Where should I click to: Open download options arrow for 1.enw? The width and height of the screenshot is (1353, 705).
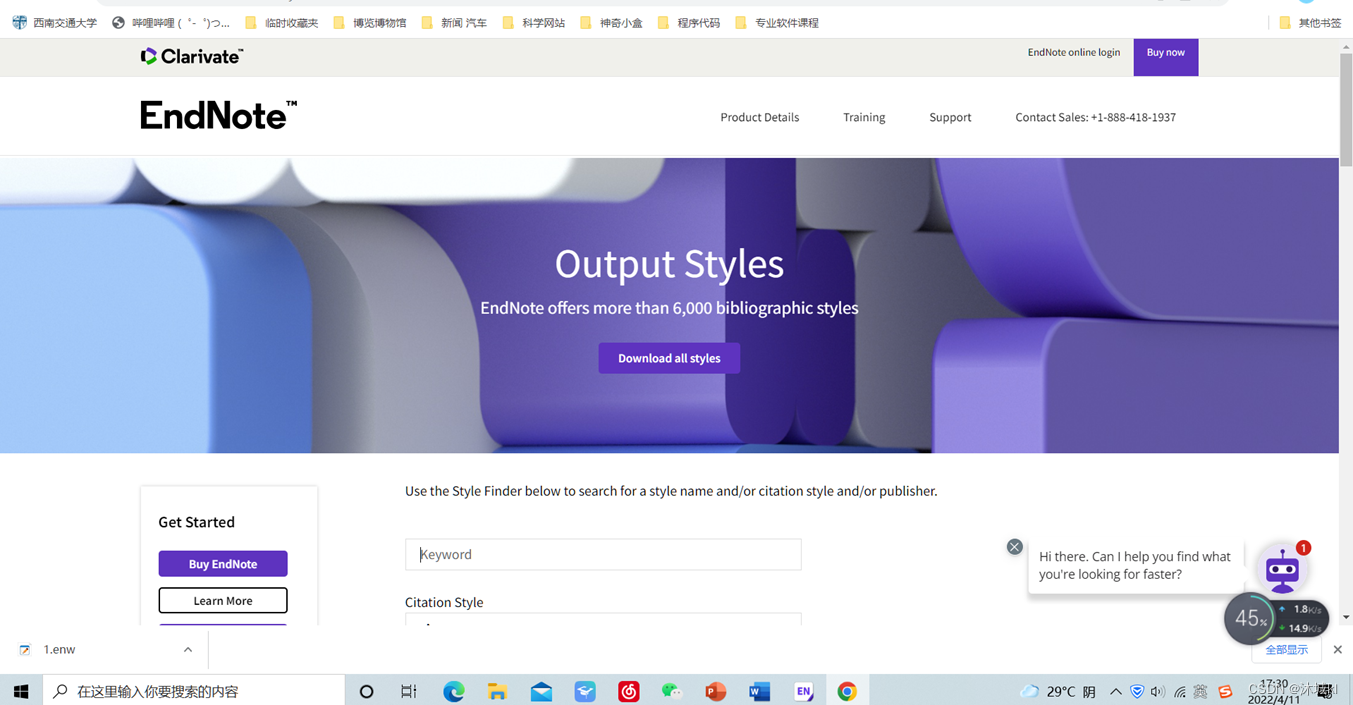click(188, 650)
